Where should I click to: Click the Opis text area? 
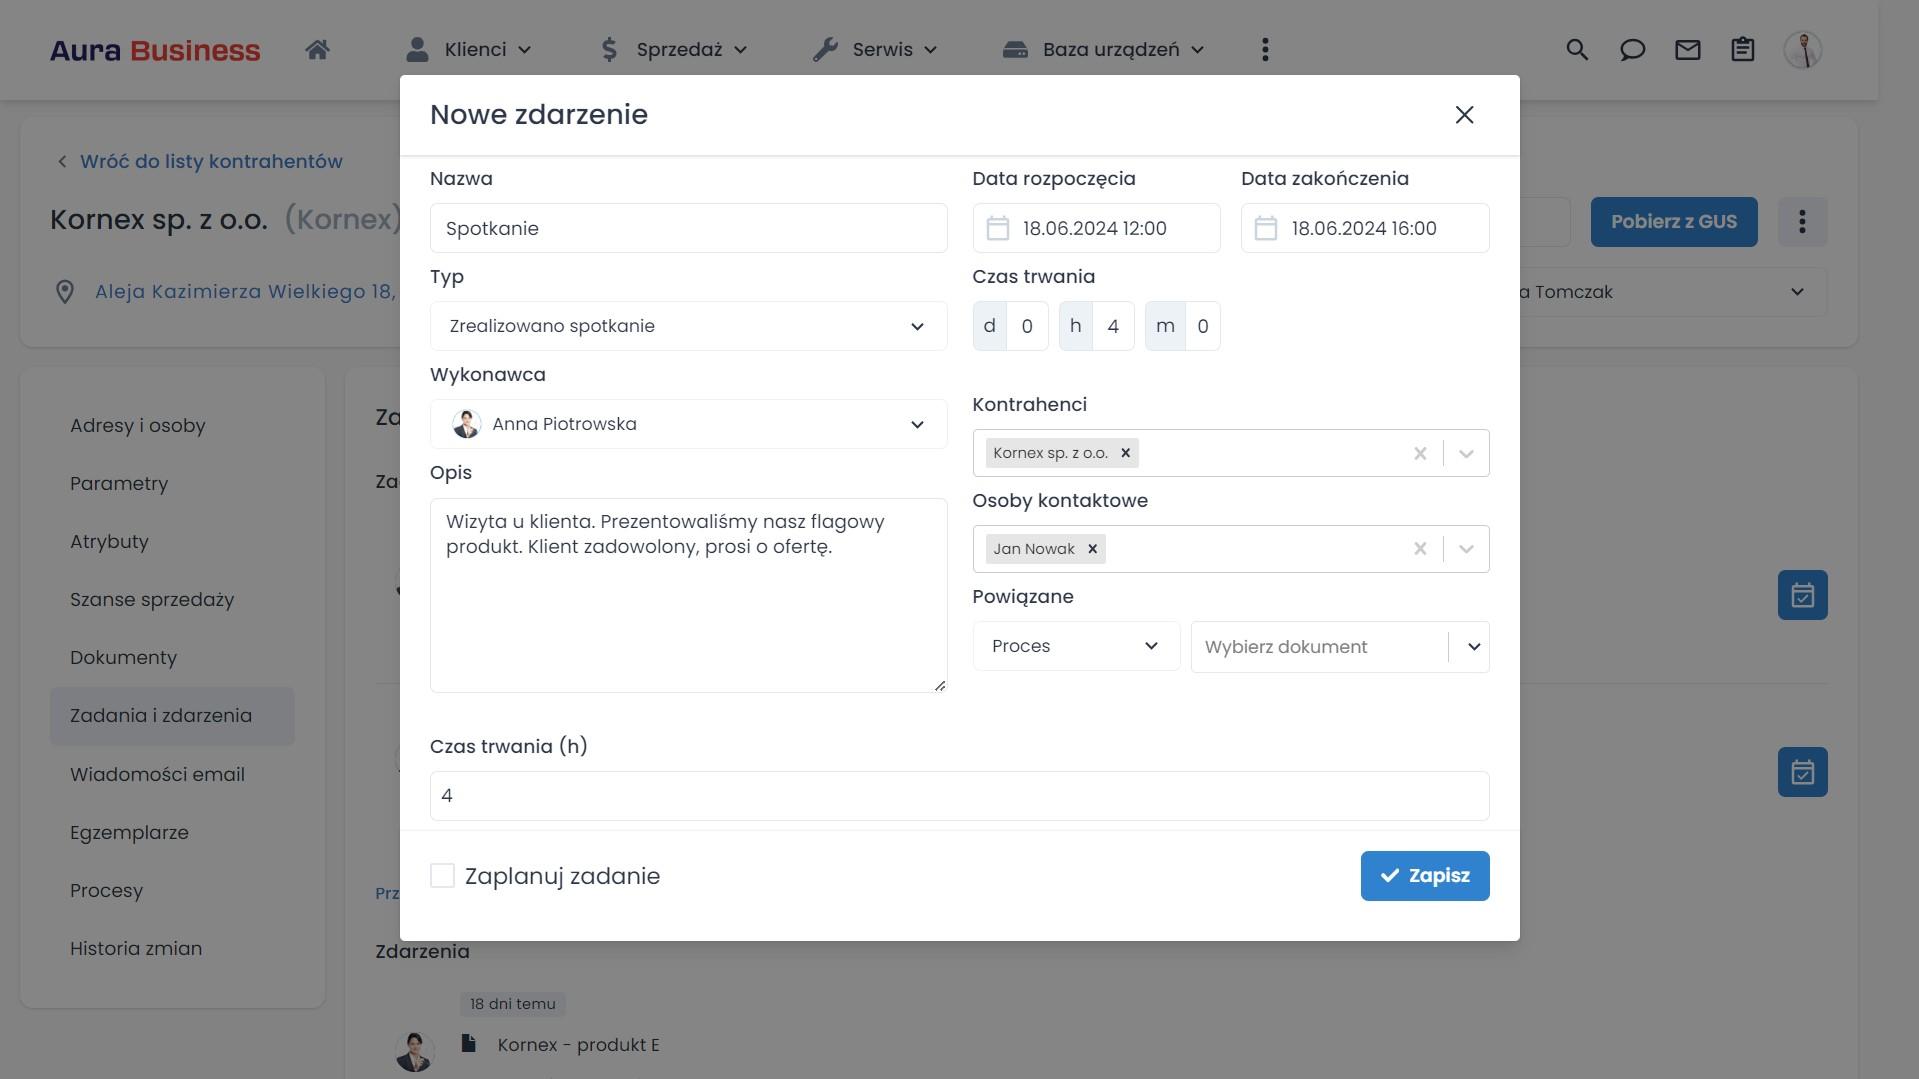[x=688, y=596]
